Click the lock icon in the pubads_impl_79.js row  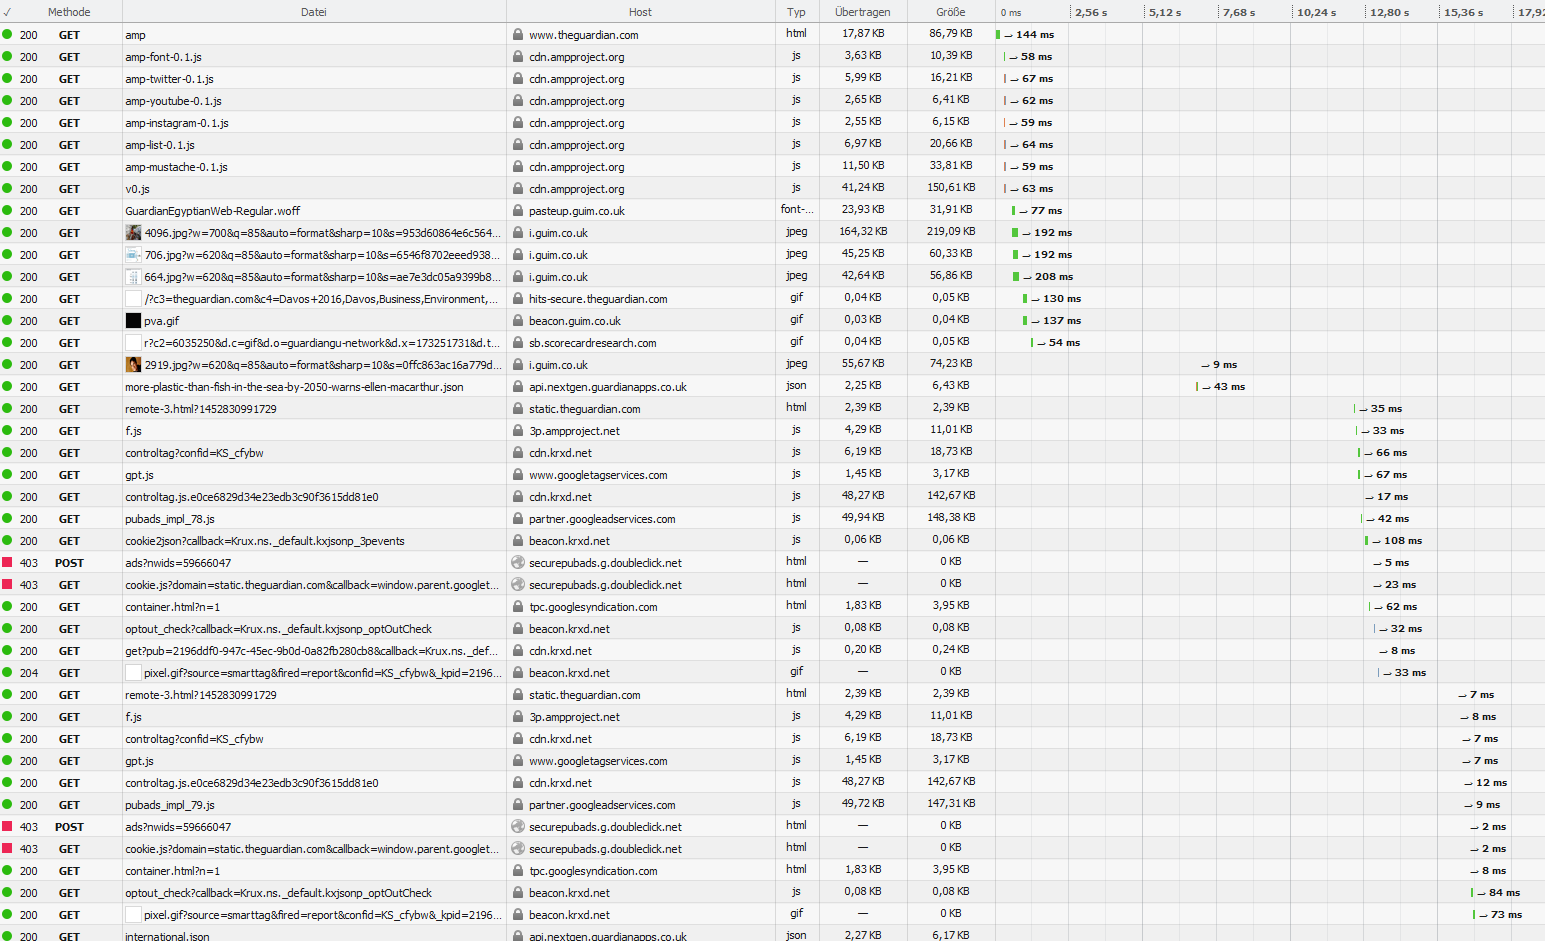[x=518, y=804]
